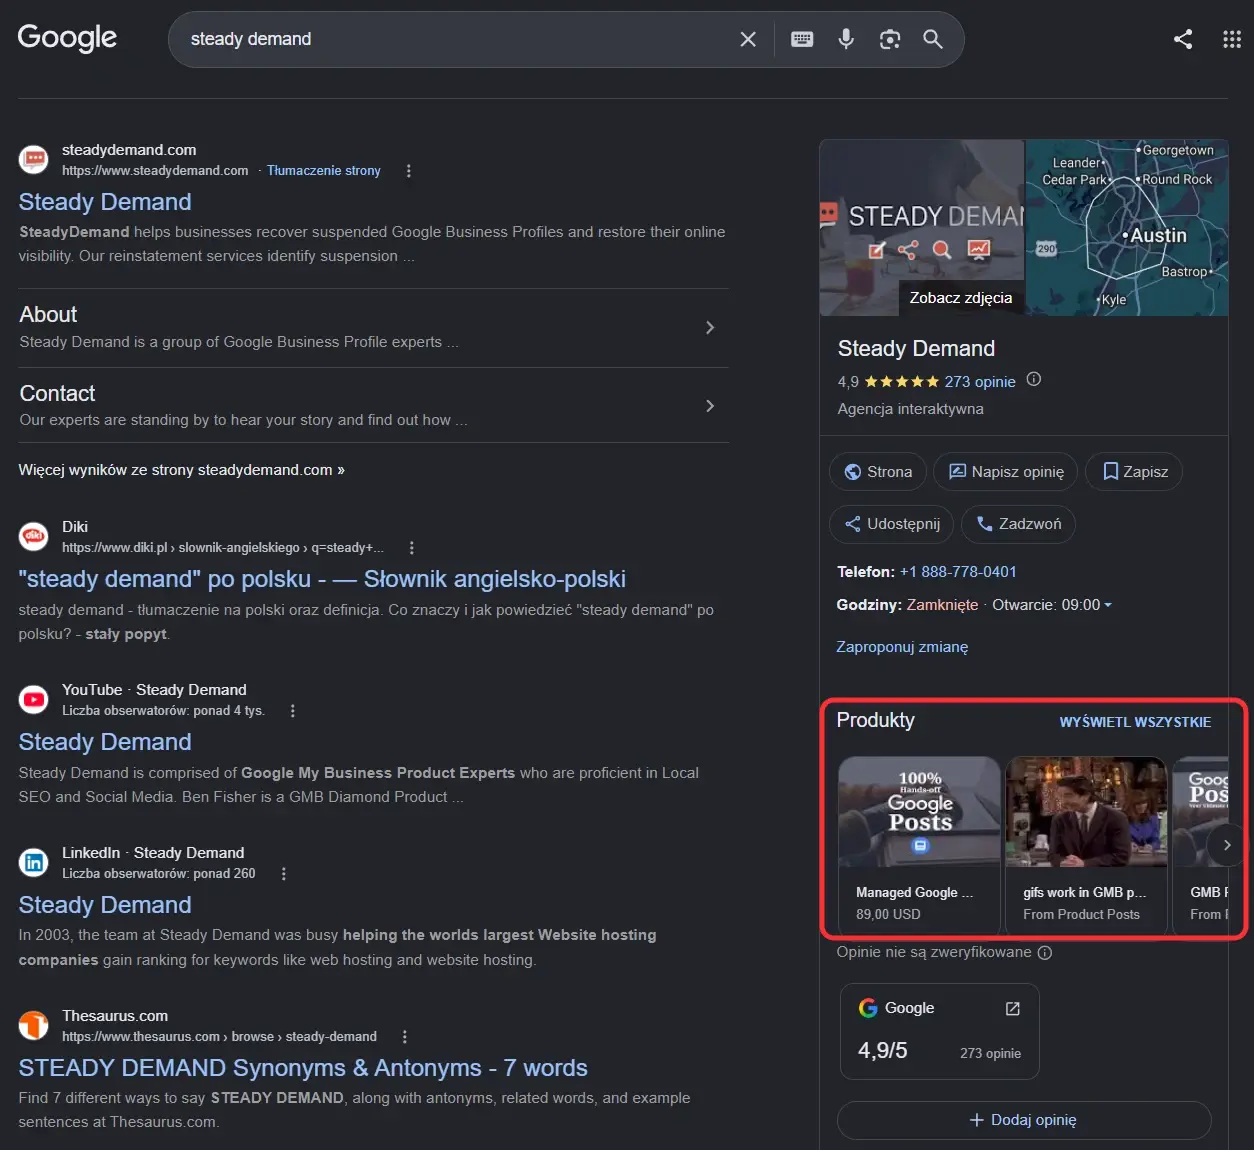Click the LinkedIn favicon icon
Image resolution: width=1254 pixels, height=1150 pixels.
click(34, 863)
